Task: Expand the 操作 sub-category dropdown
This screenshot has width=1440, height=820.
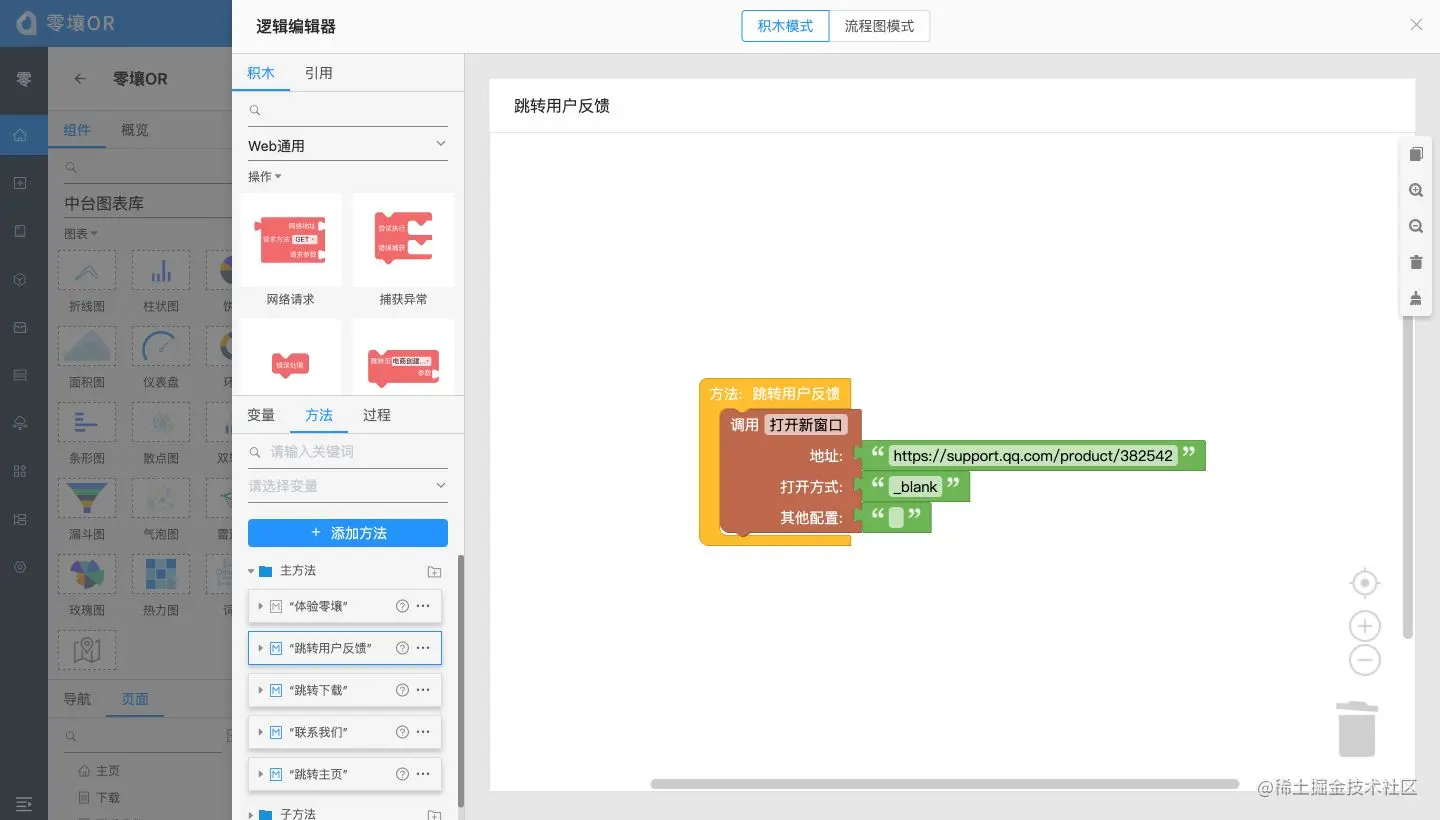Action: [x=265, y=176]
